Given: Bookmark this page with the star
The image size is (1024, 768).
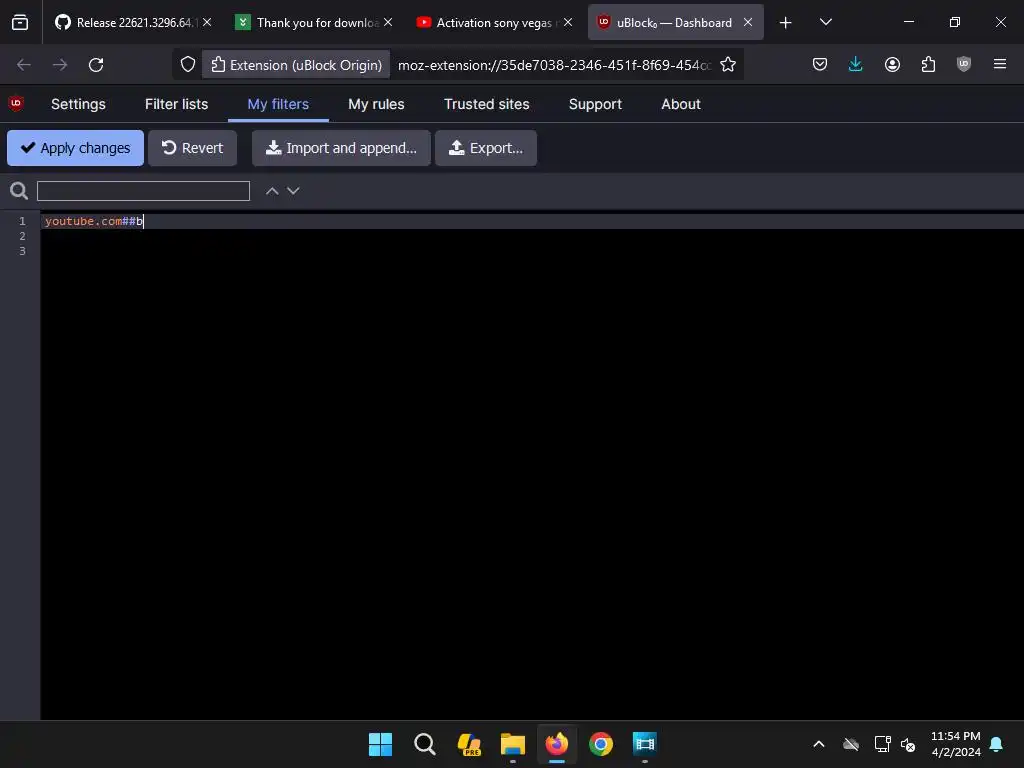Looking at the screenshot, I should tap(728, 65).
